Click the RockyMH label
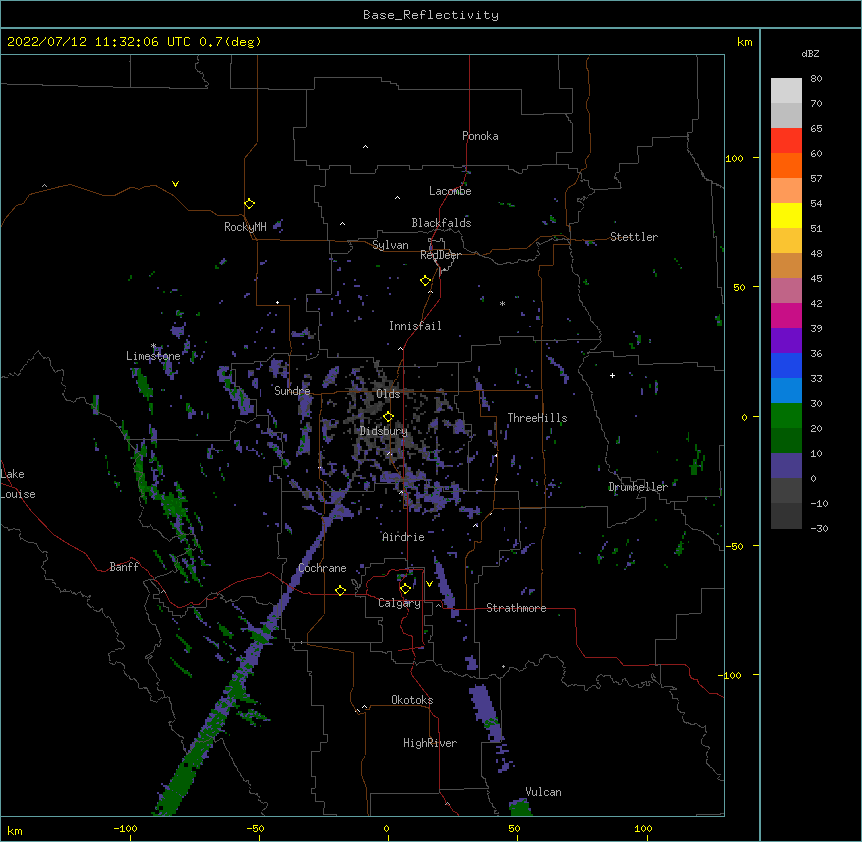862x842 pixels. (245, 227)
